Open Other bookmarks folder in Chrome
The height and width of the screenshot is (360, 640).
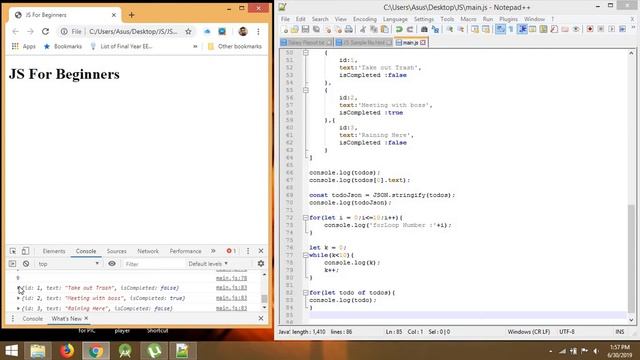click(x=235, y=46)
